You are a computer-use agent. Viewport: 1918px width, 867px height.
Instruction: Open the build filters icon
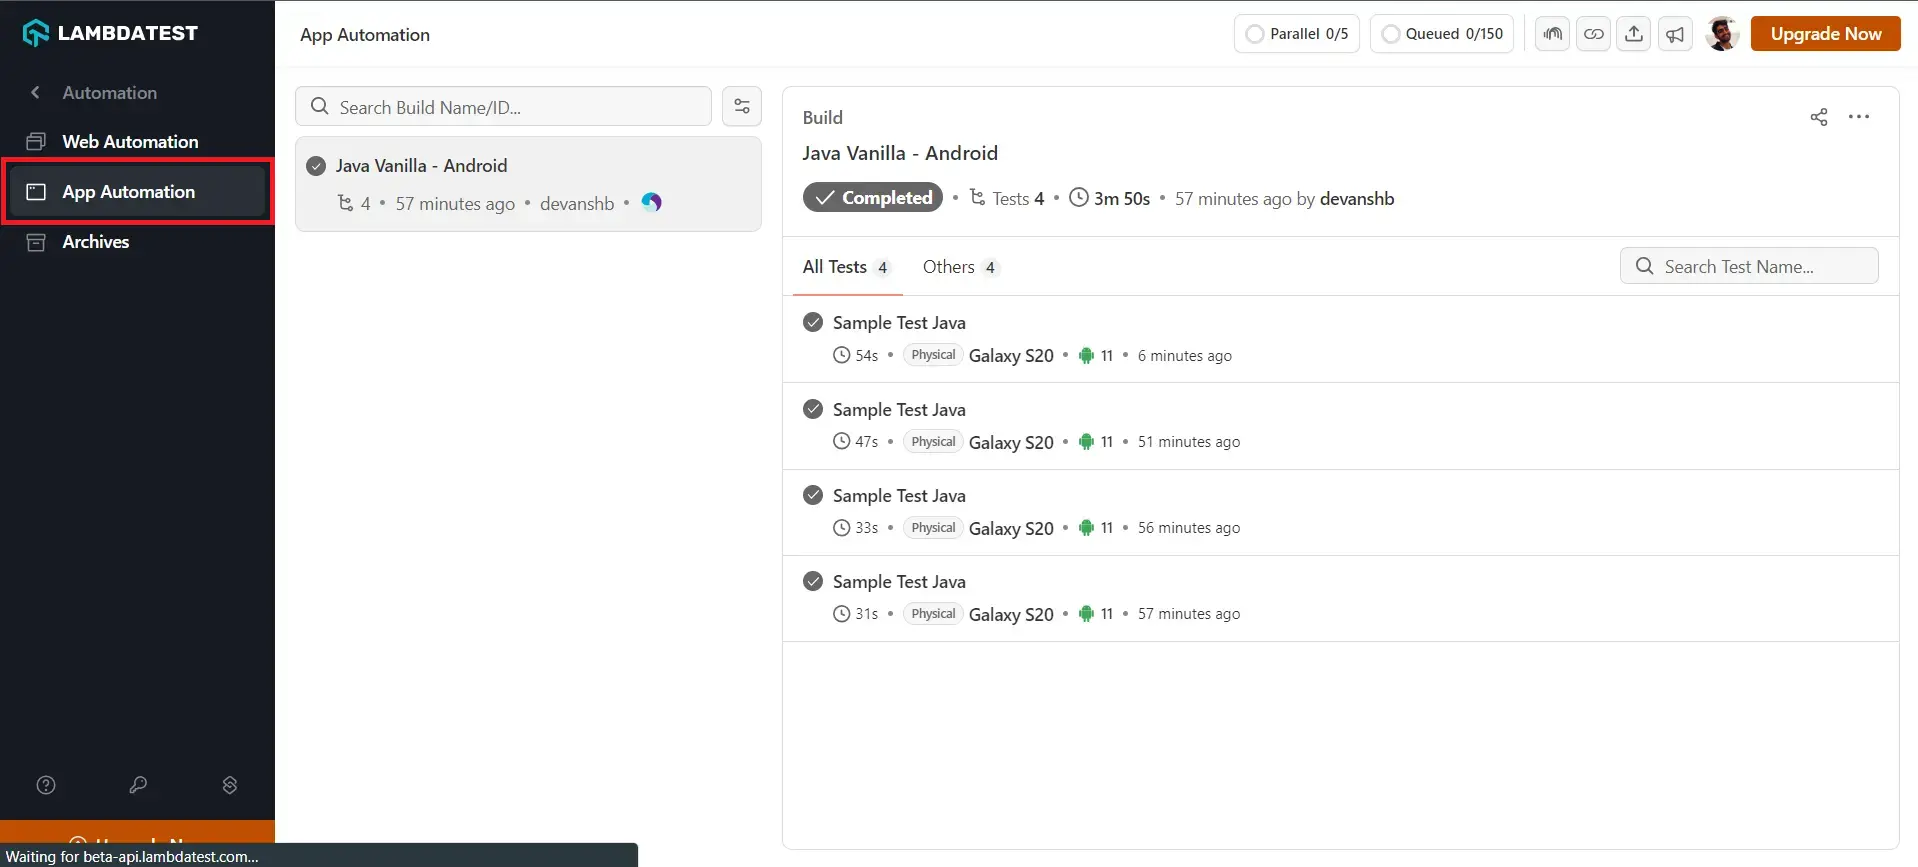(x=742, y=106)
